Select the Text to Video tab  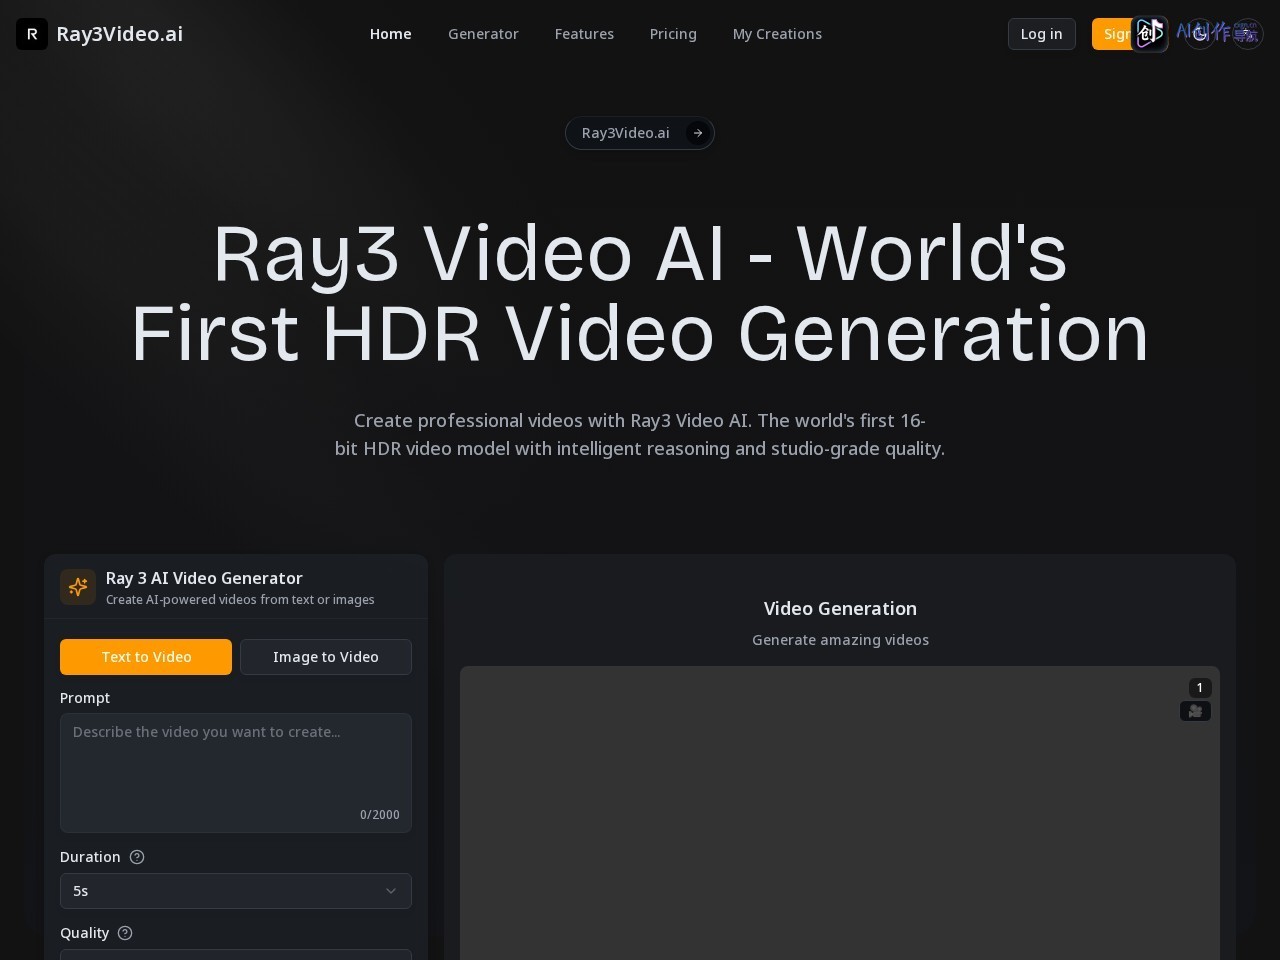(x=146, y=657)
